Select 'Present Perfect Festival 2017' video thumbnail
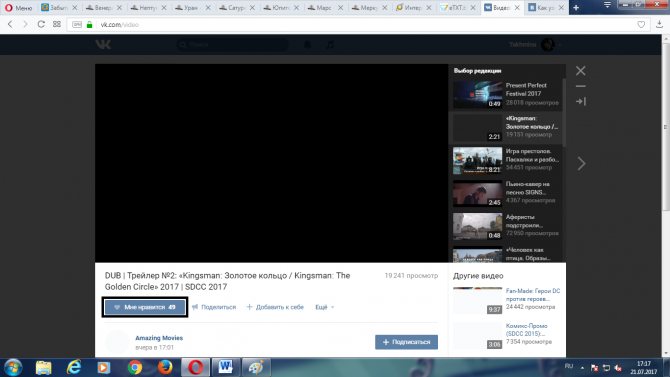Screen dimensions: 670x377 pos(477,94)
